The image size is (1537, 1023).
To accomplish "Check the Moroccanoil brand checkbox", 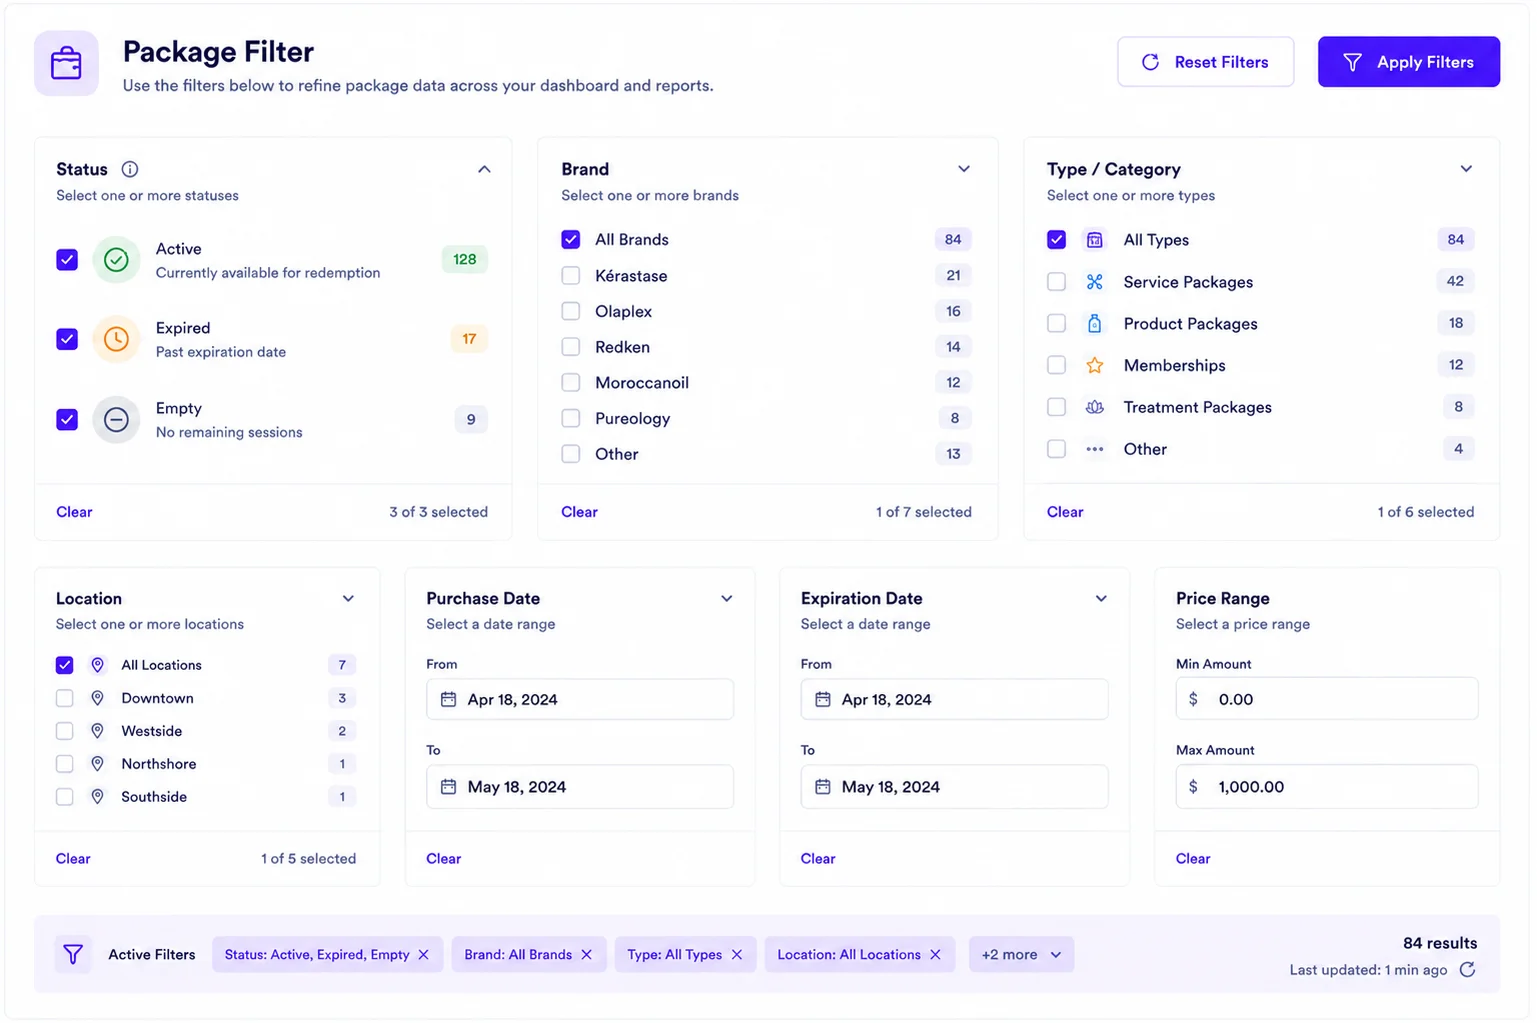I will (571, 383).
